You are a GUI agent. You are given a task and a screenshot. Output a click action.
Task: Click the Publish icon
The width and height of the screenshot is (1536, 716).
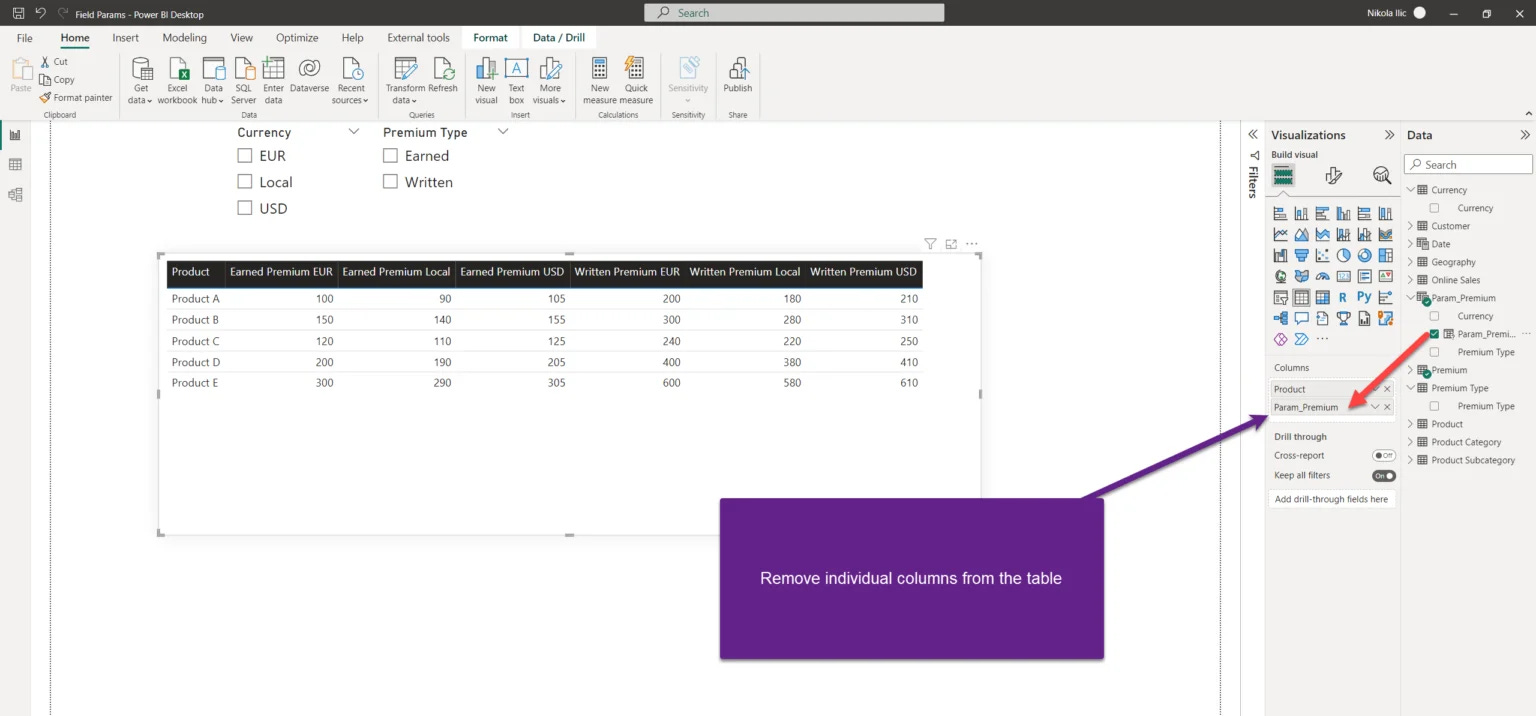(738, 69)
